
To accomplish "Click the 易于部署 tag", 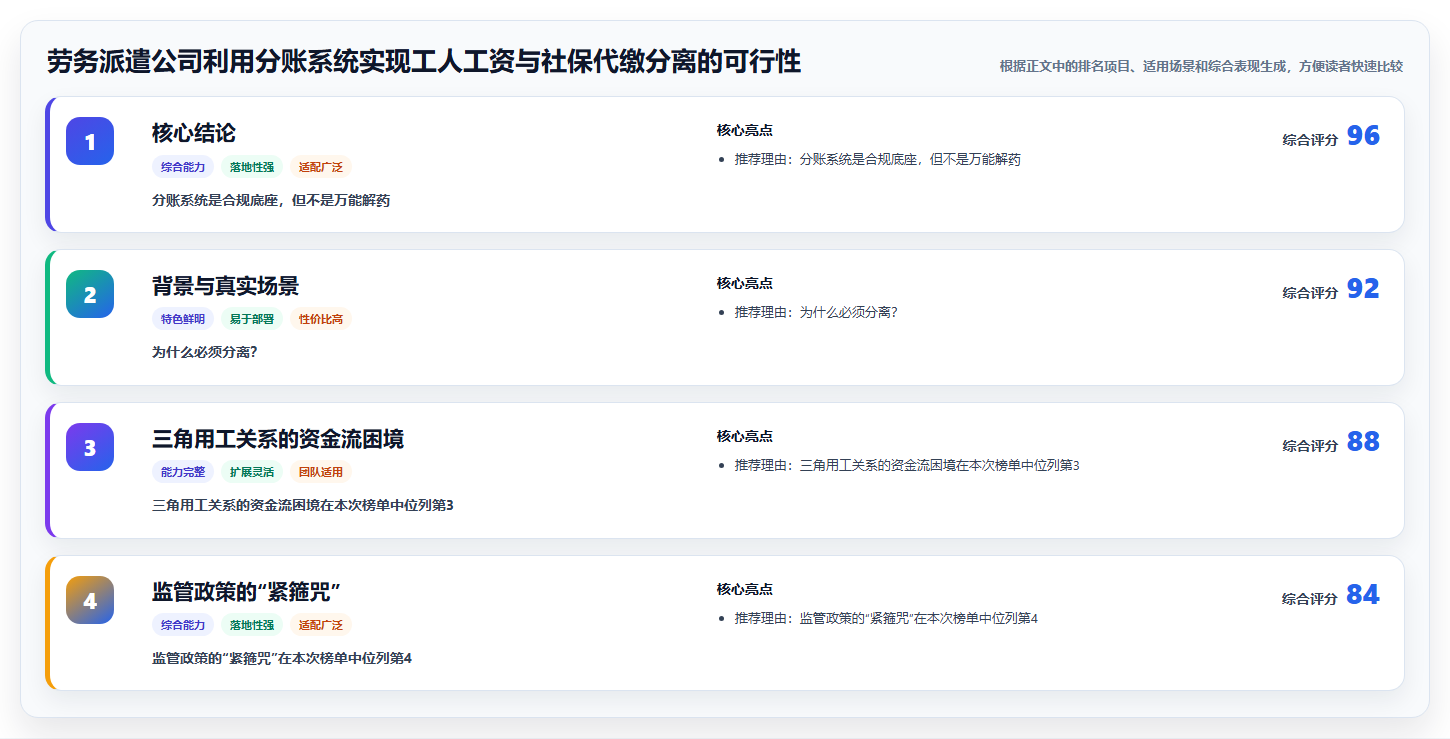I will tap(252, 319).
